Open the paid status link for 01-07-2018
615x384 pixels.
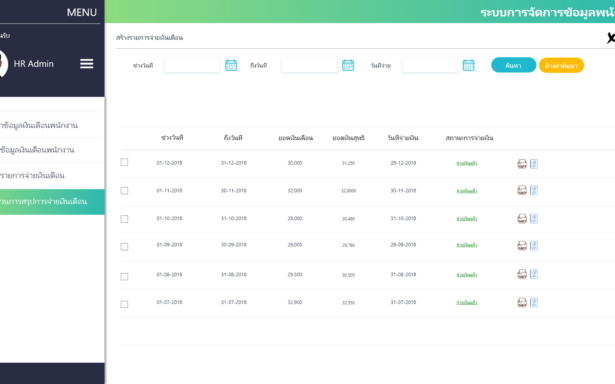467,302
